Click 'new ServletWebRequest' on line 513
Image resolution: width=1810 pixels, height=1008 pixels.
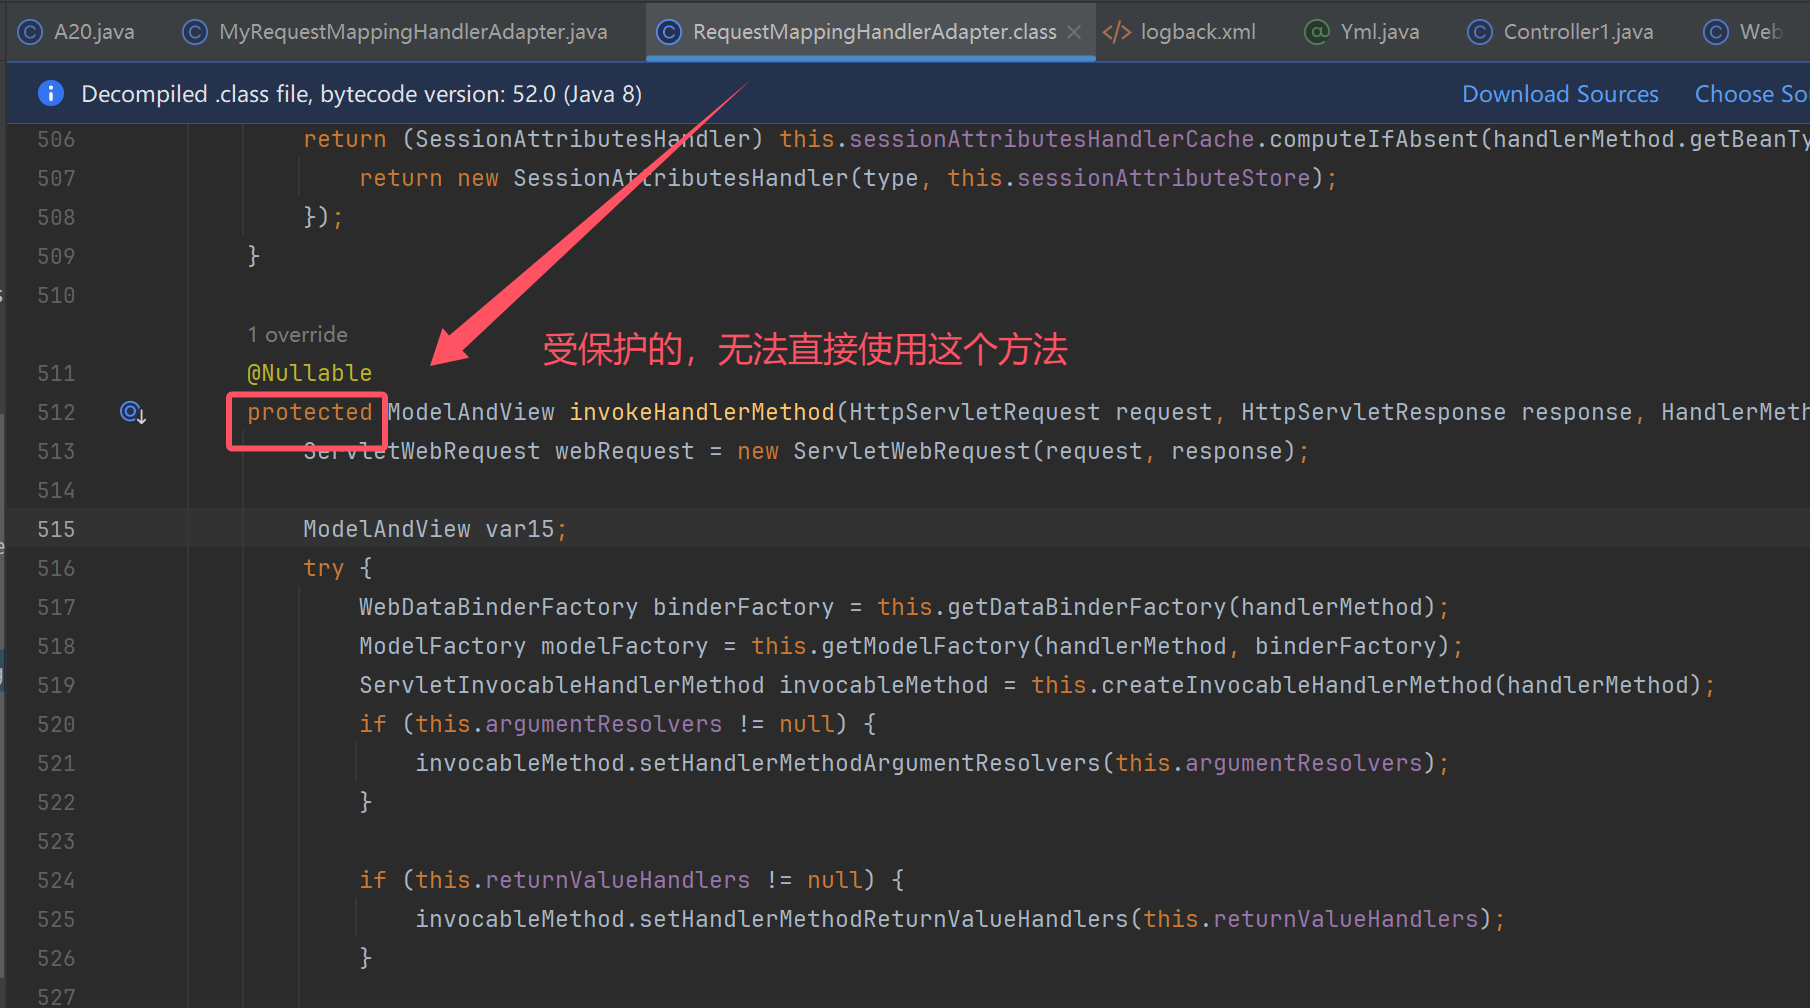(x=883, y=451)
